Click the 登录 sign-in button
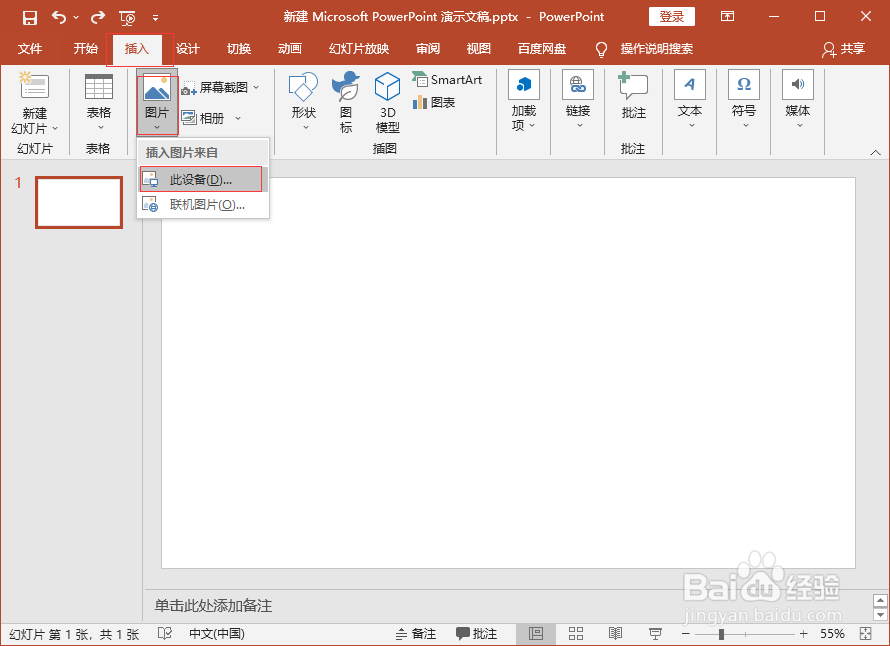The height and width of the screenshot is (646, 890). click(671, 16)
